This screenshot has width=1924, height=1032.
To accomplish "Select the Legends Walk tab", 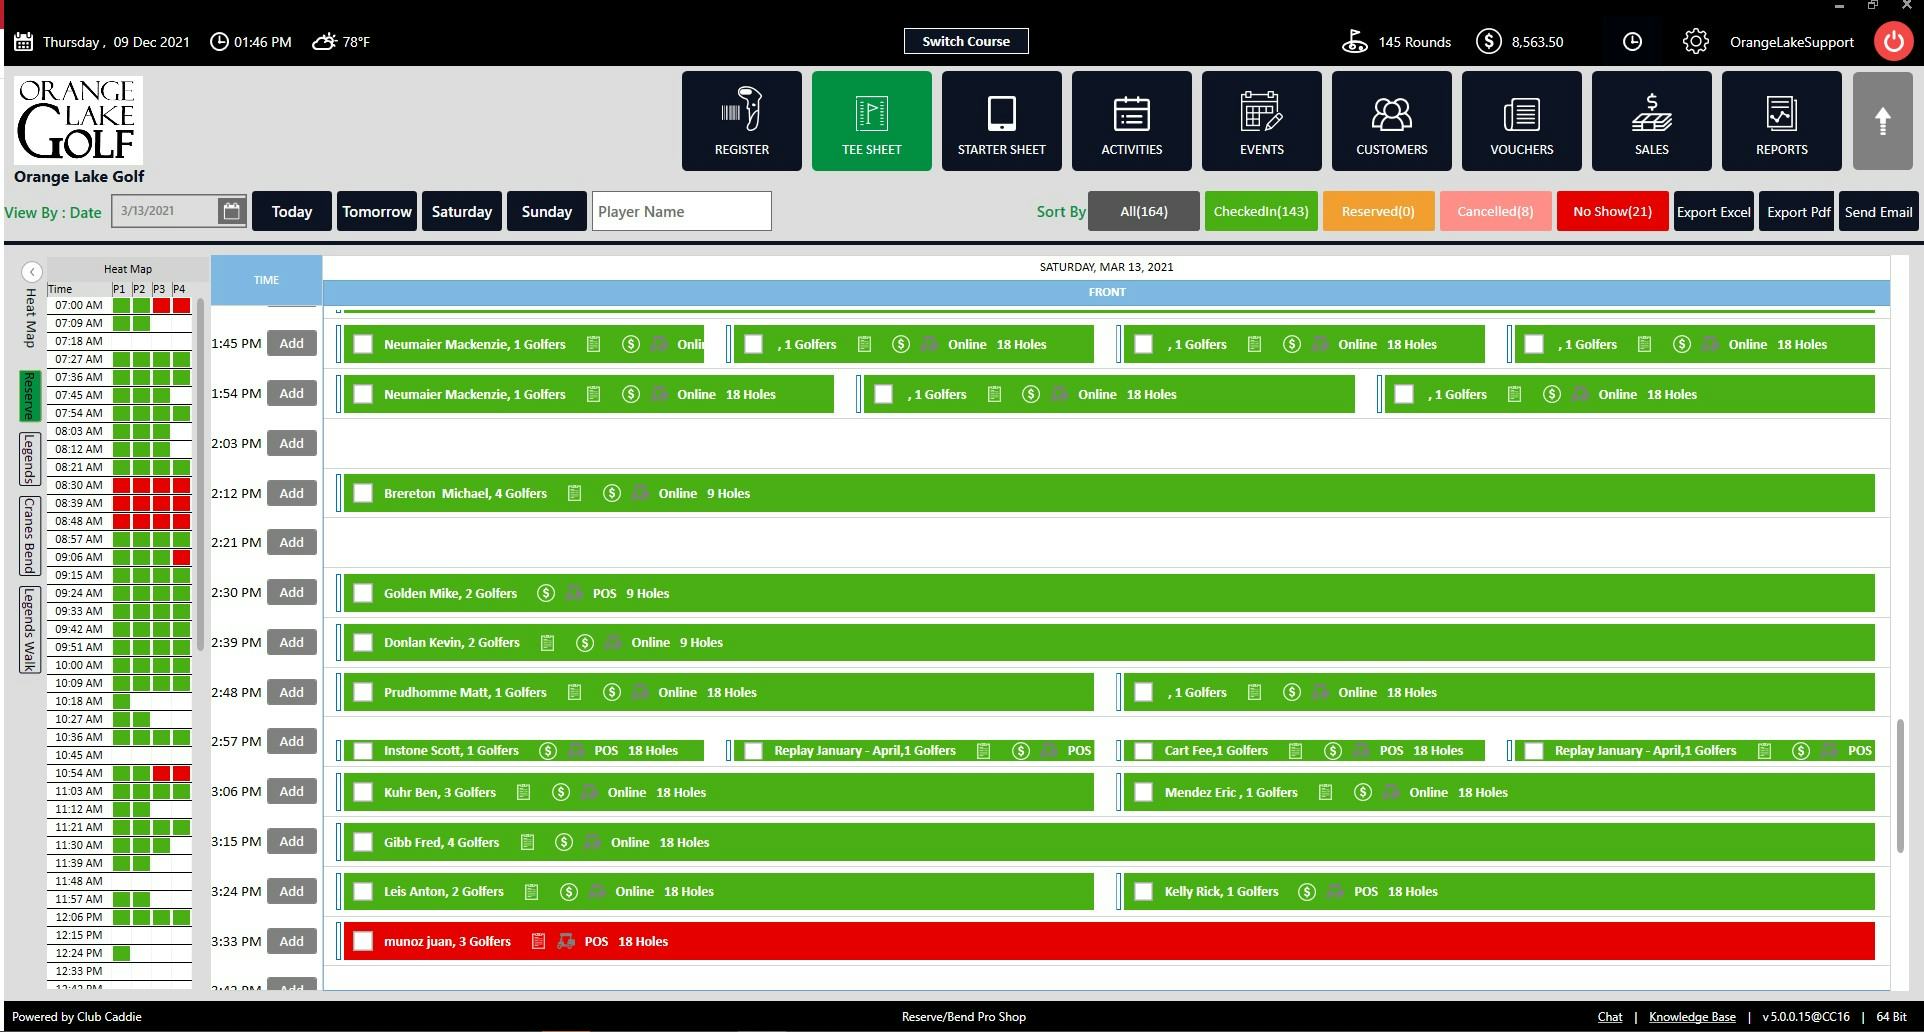I will pos(27,630).
